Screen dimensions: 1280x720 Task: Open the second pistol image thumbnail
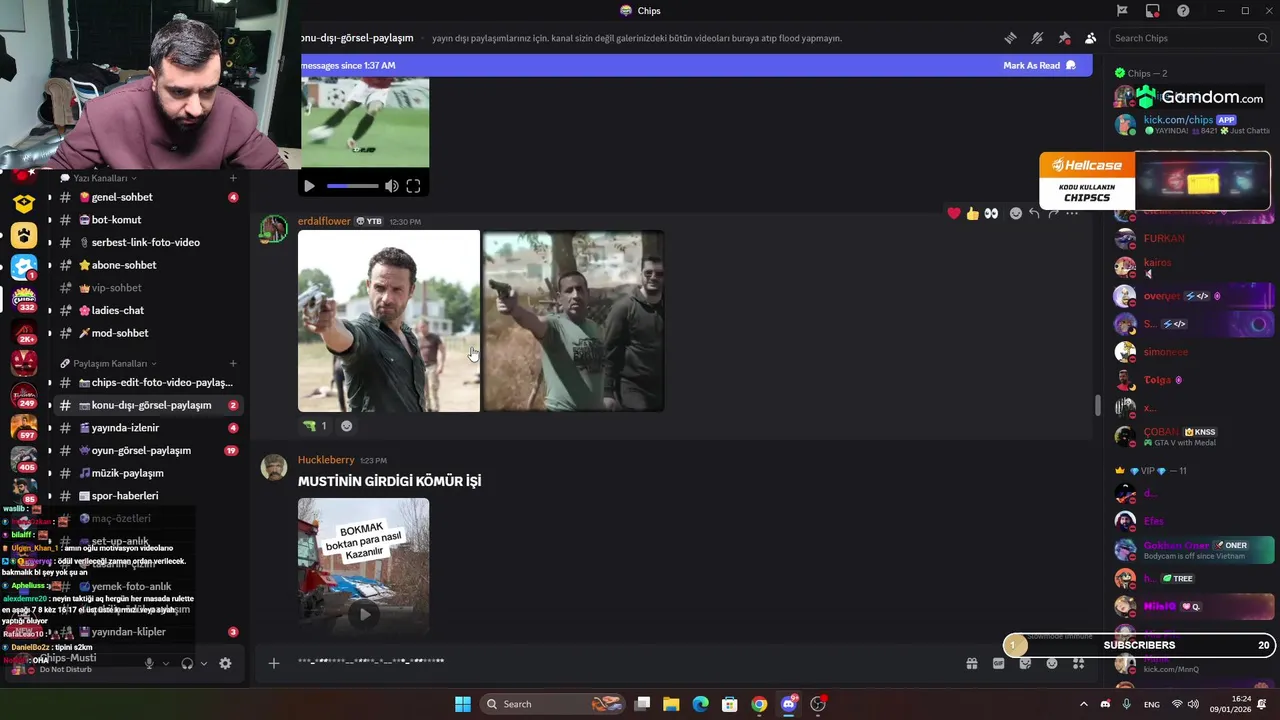[x=574, y=321]
